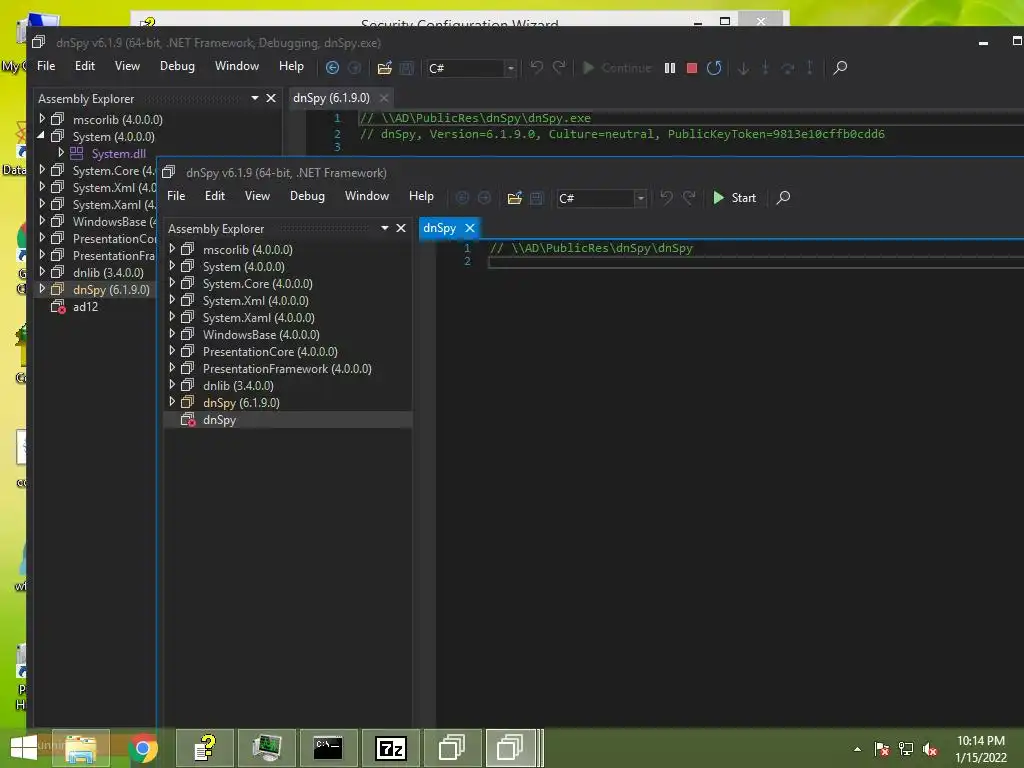
Task: Click Step Out icon in back dnSpy toolbar
Action: point(810,68)
